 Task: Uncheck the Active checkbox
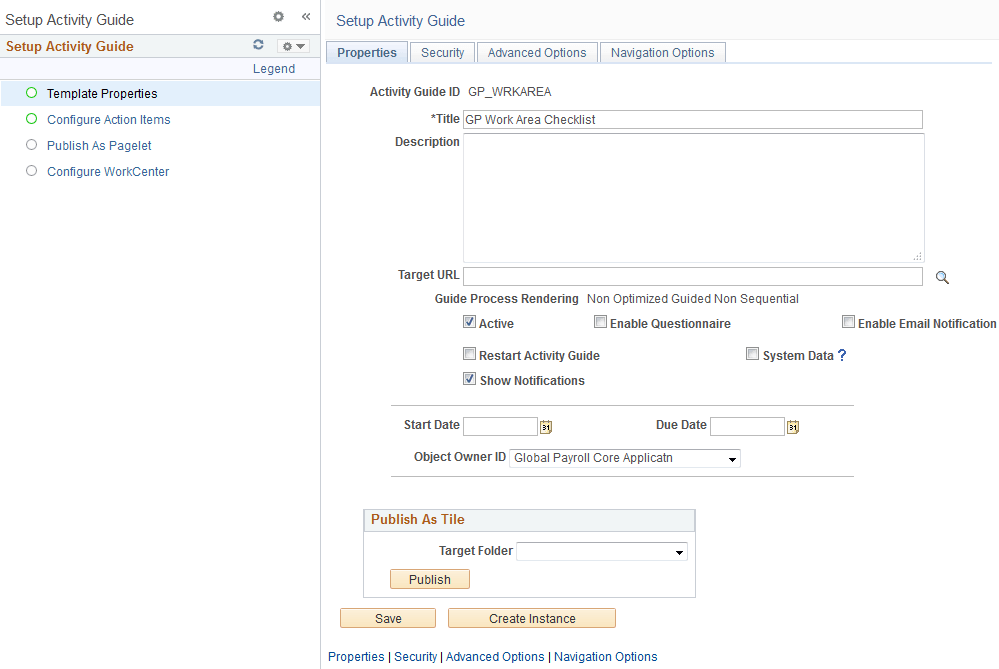click(x=469, y=322)
